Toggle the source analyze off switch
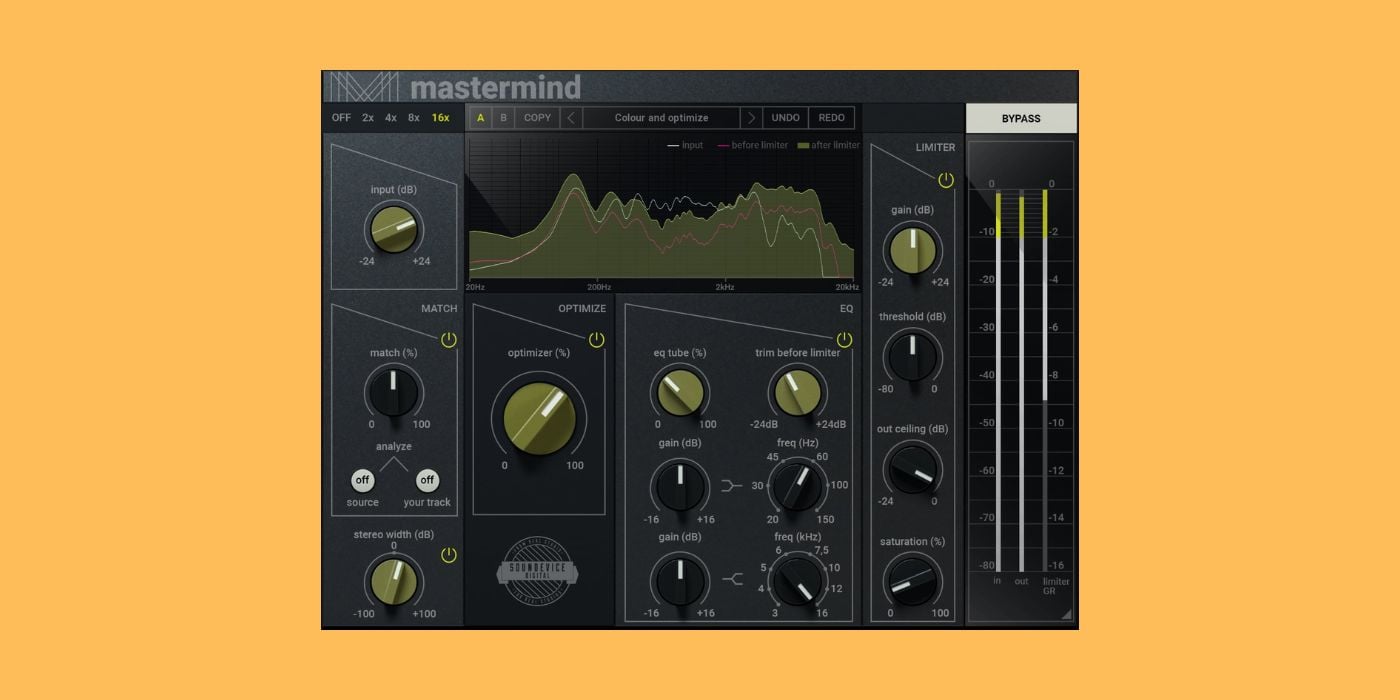This screenshot has height=700, width=1400. point(362,481)
